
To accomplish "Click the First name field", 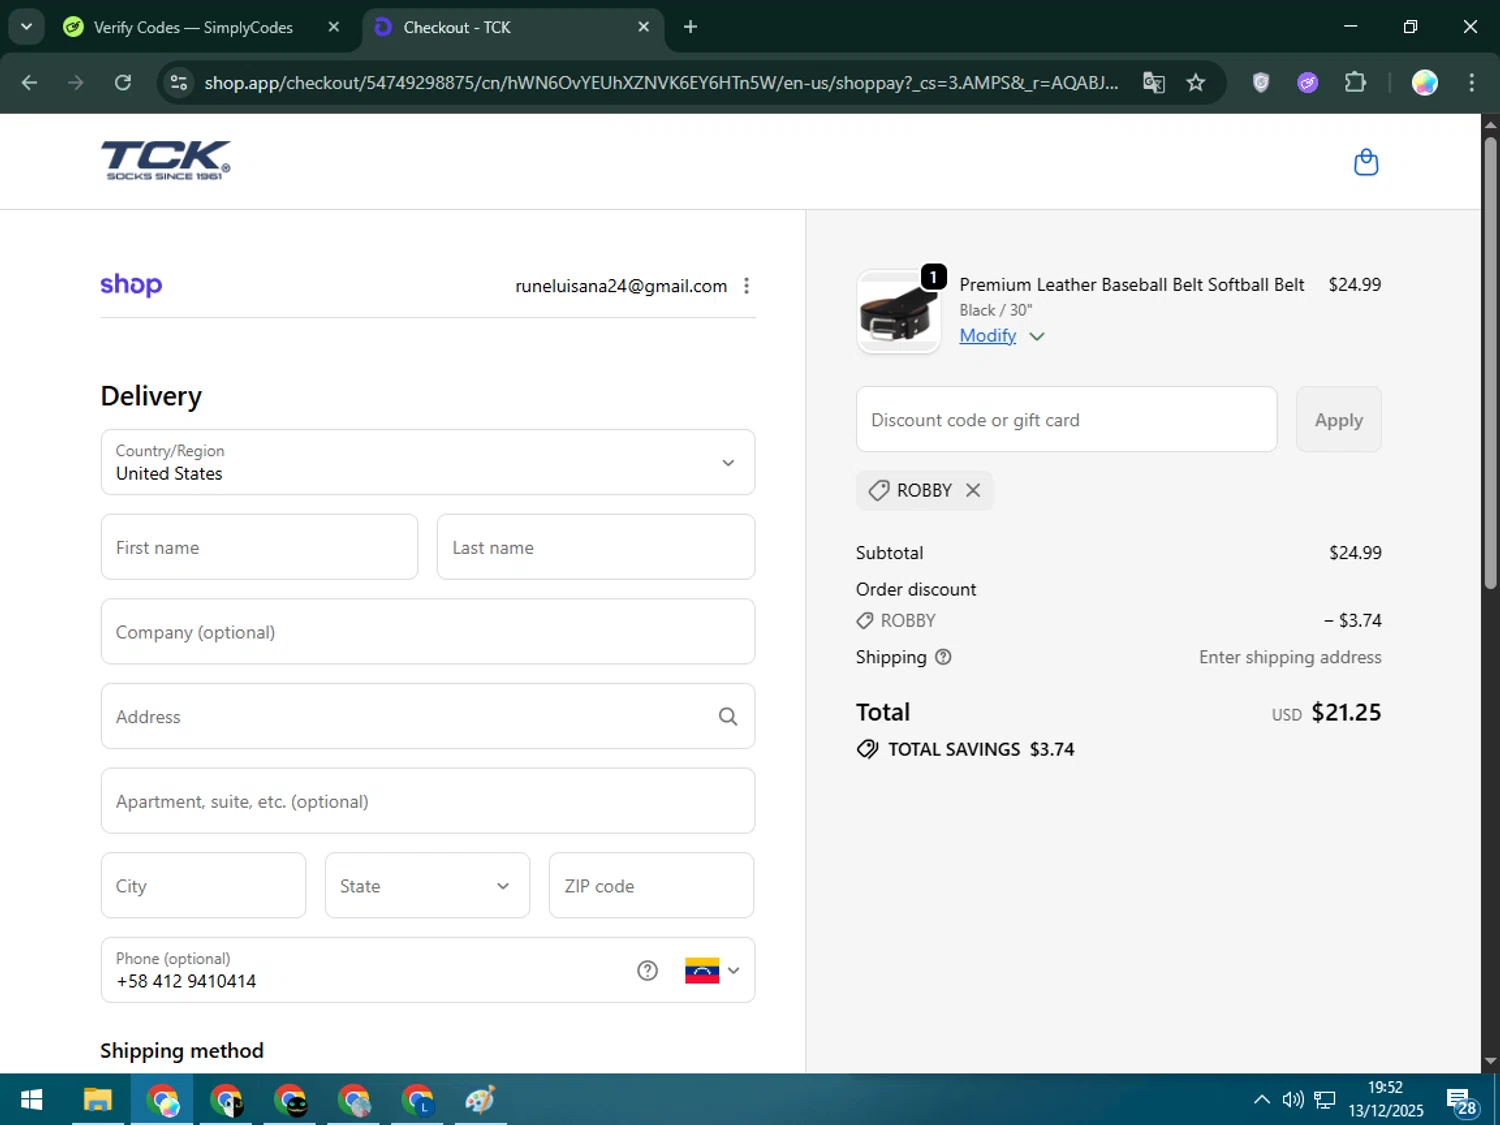I will tap(259, 547).
